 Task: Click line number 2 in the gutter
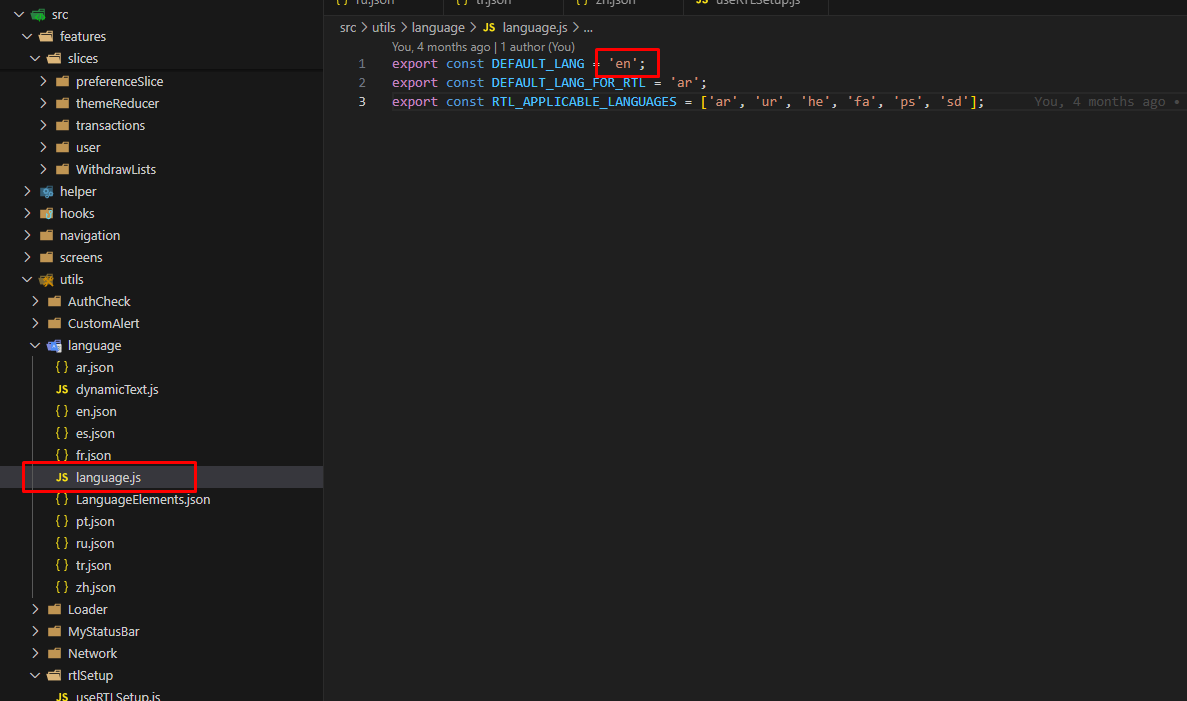pos(362,82)
